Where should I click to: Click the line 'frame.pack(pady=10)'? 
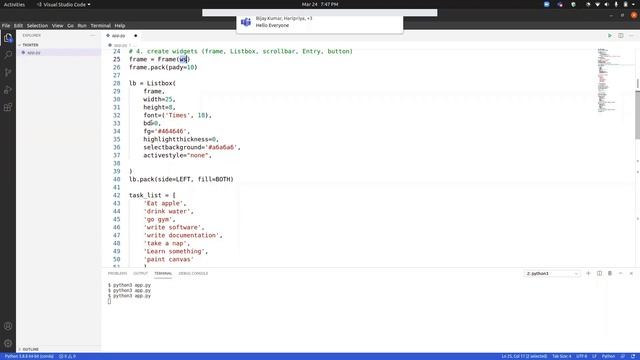coord(163,67)
